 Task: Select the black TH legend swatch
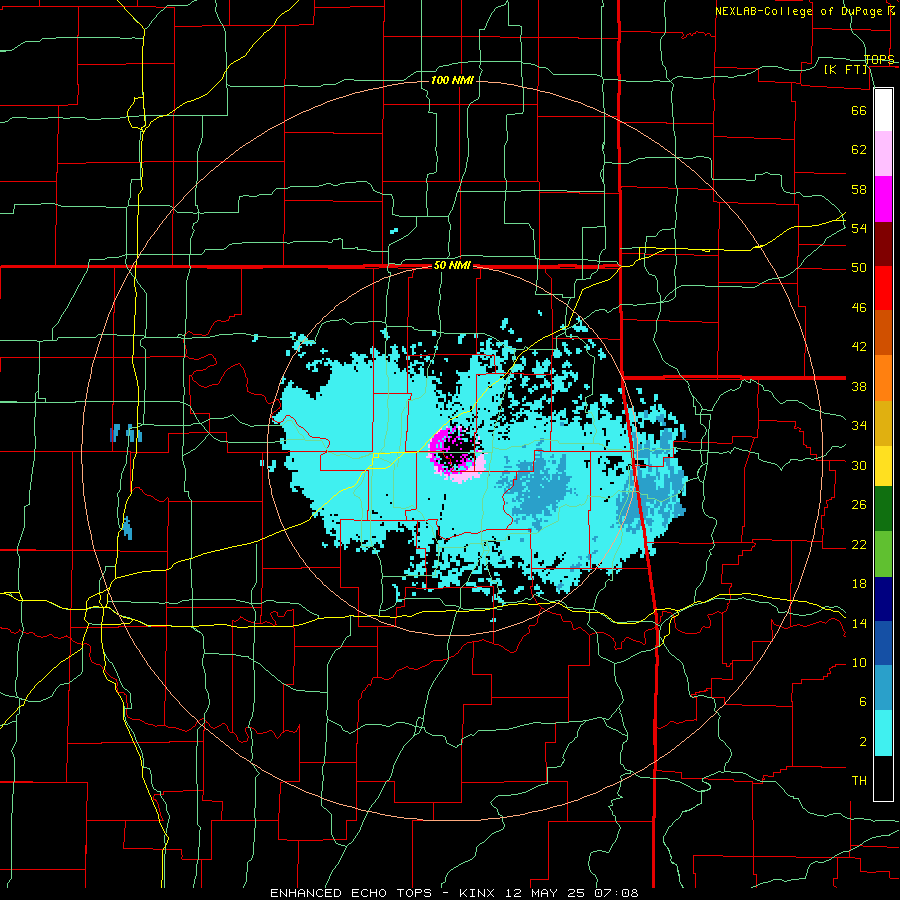point(883,778)
